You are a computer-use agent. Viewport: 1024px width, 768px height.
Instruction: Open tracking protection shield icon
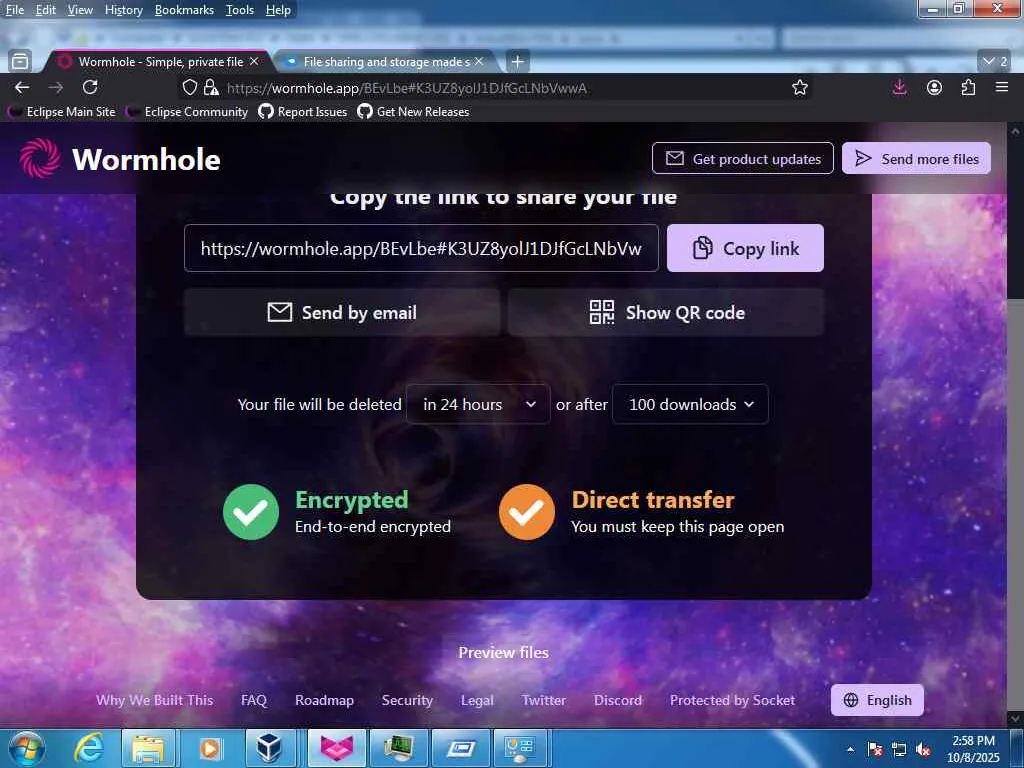pos(189,88)
